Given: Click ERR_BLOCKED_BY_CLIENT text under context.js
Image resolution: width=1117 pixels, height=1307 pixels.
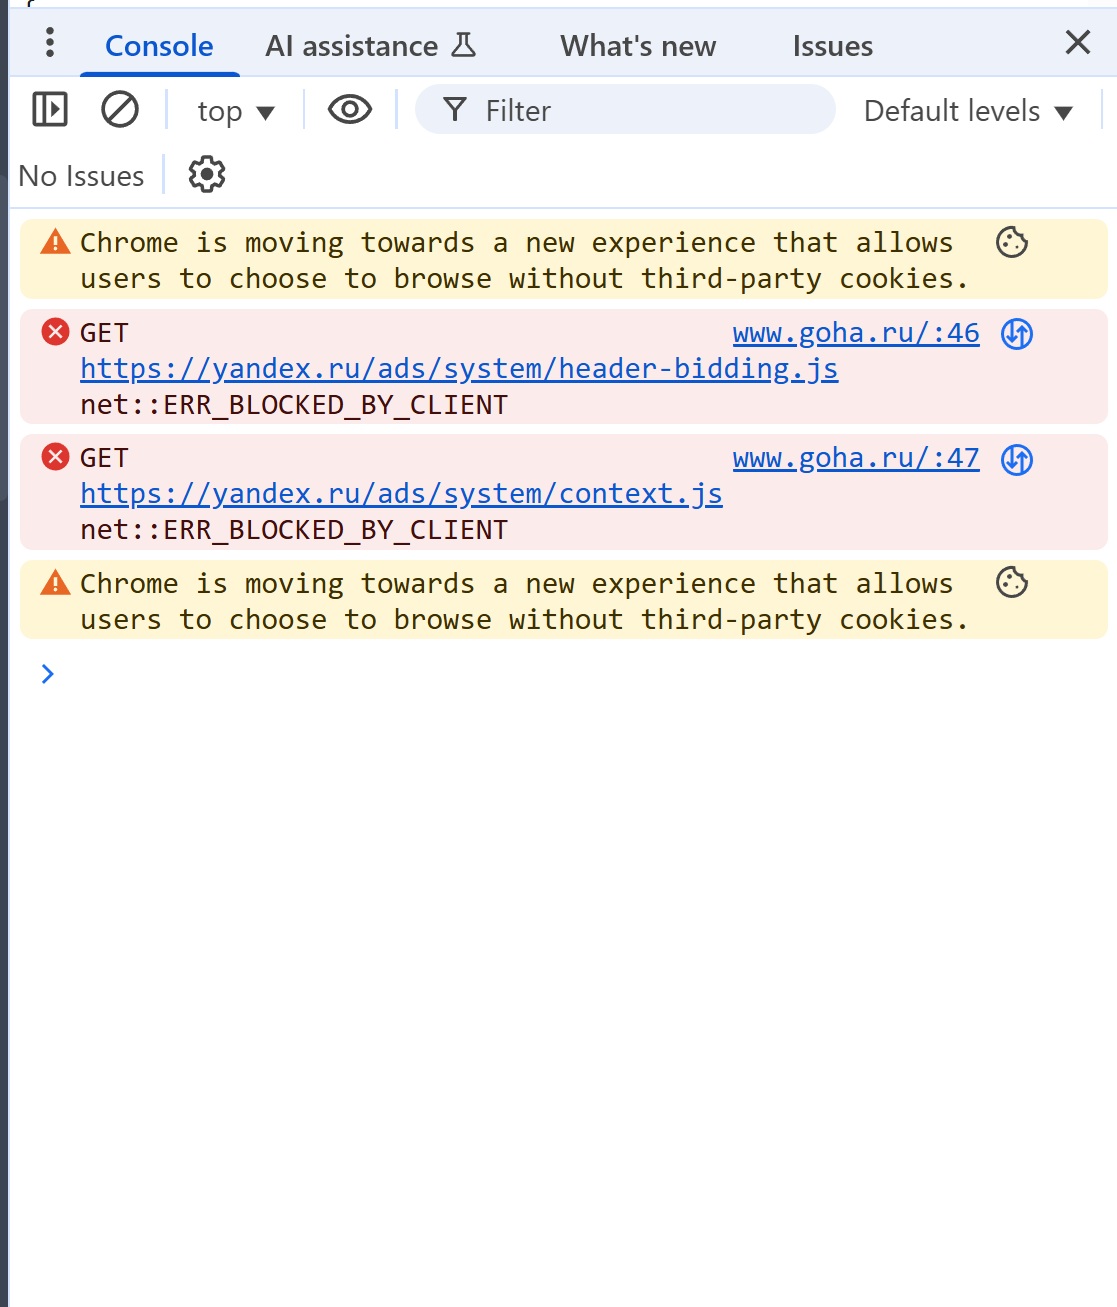Looking at the screenshot, I should [294, 530].
